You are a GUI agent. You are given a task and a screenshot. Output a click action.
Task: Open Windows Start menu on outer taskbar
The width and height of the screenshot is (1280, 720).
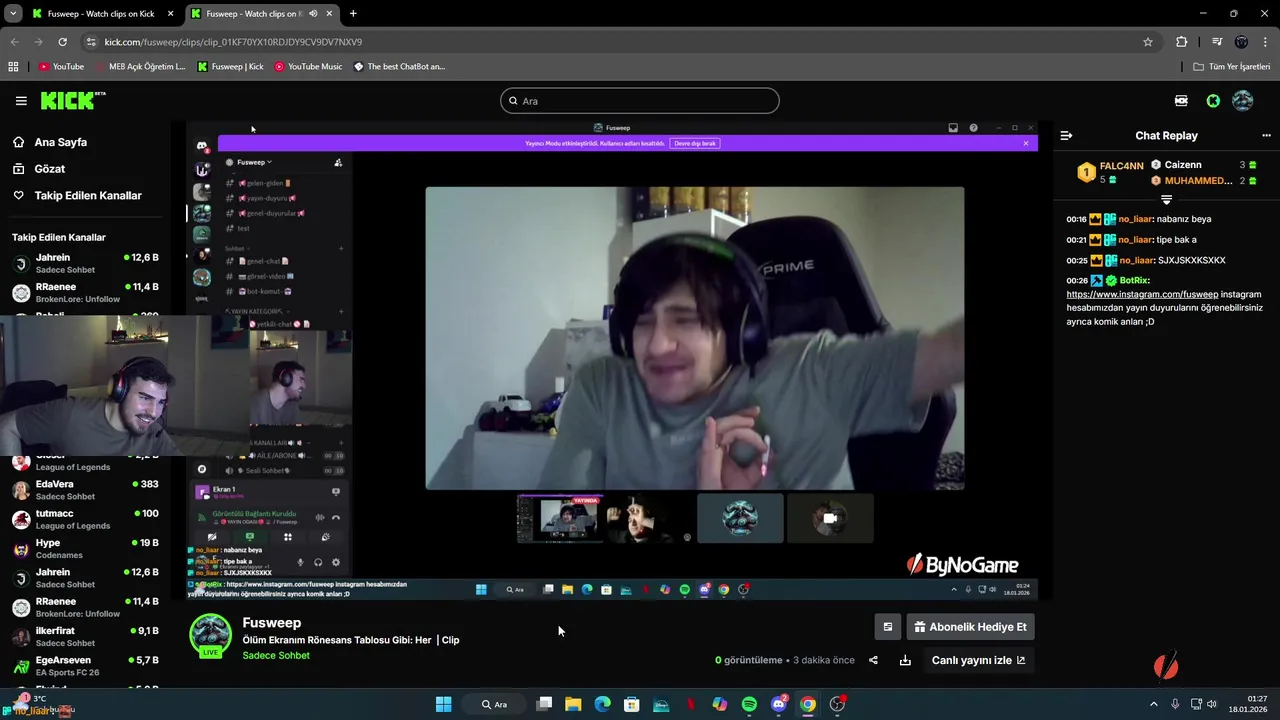[443, 704]
